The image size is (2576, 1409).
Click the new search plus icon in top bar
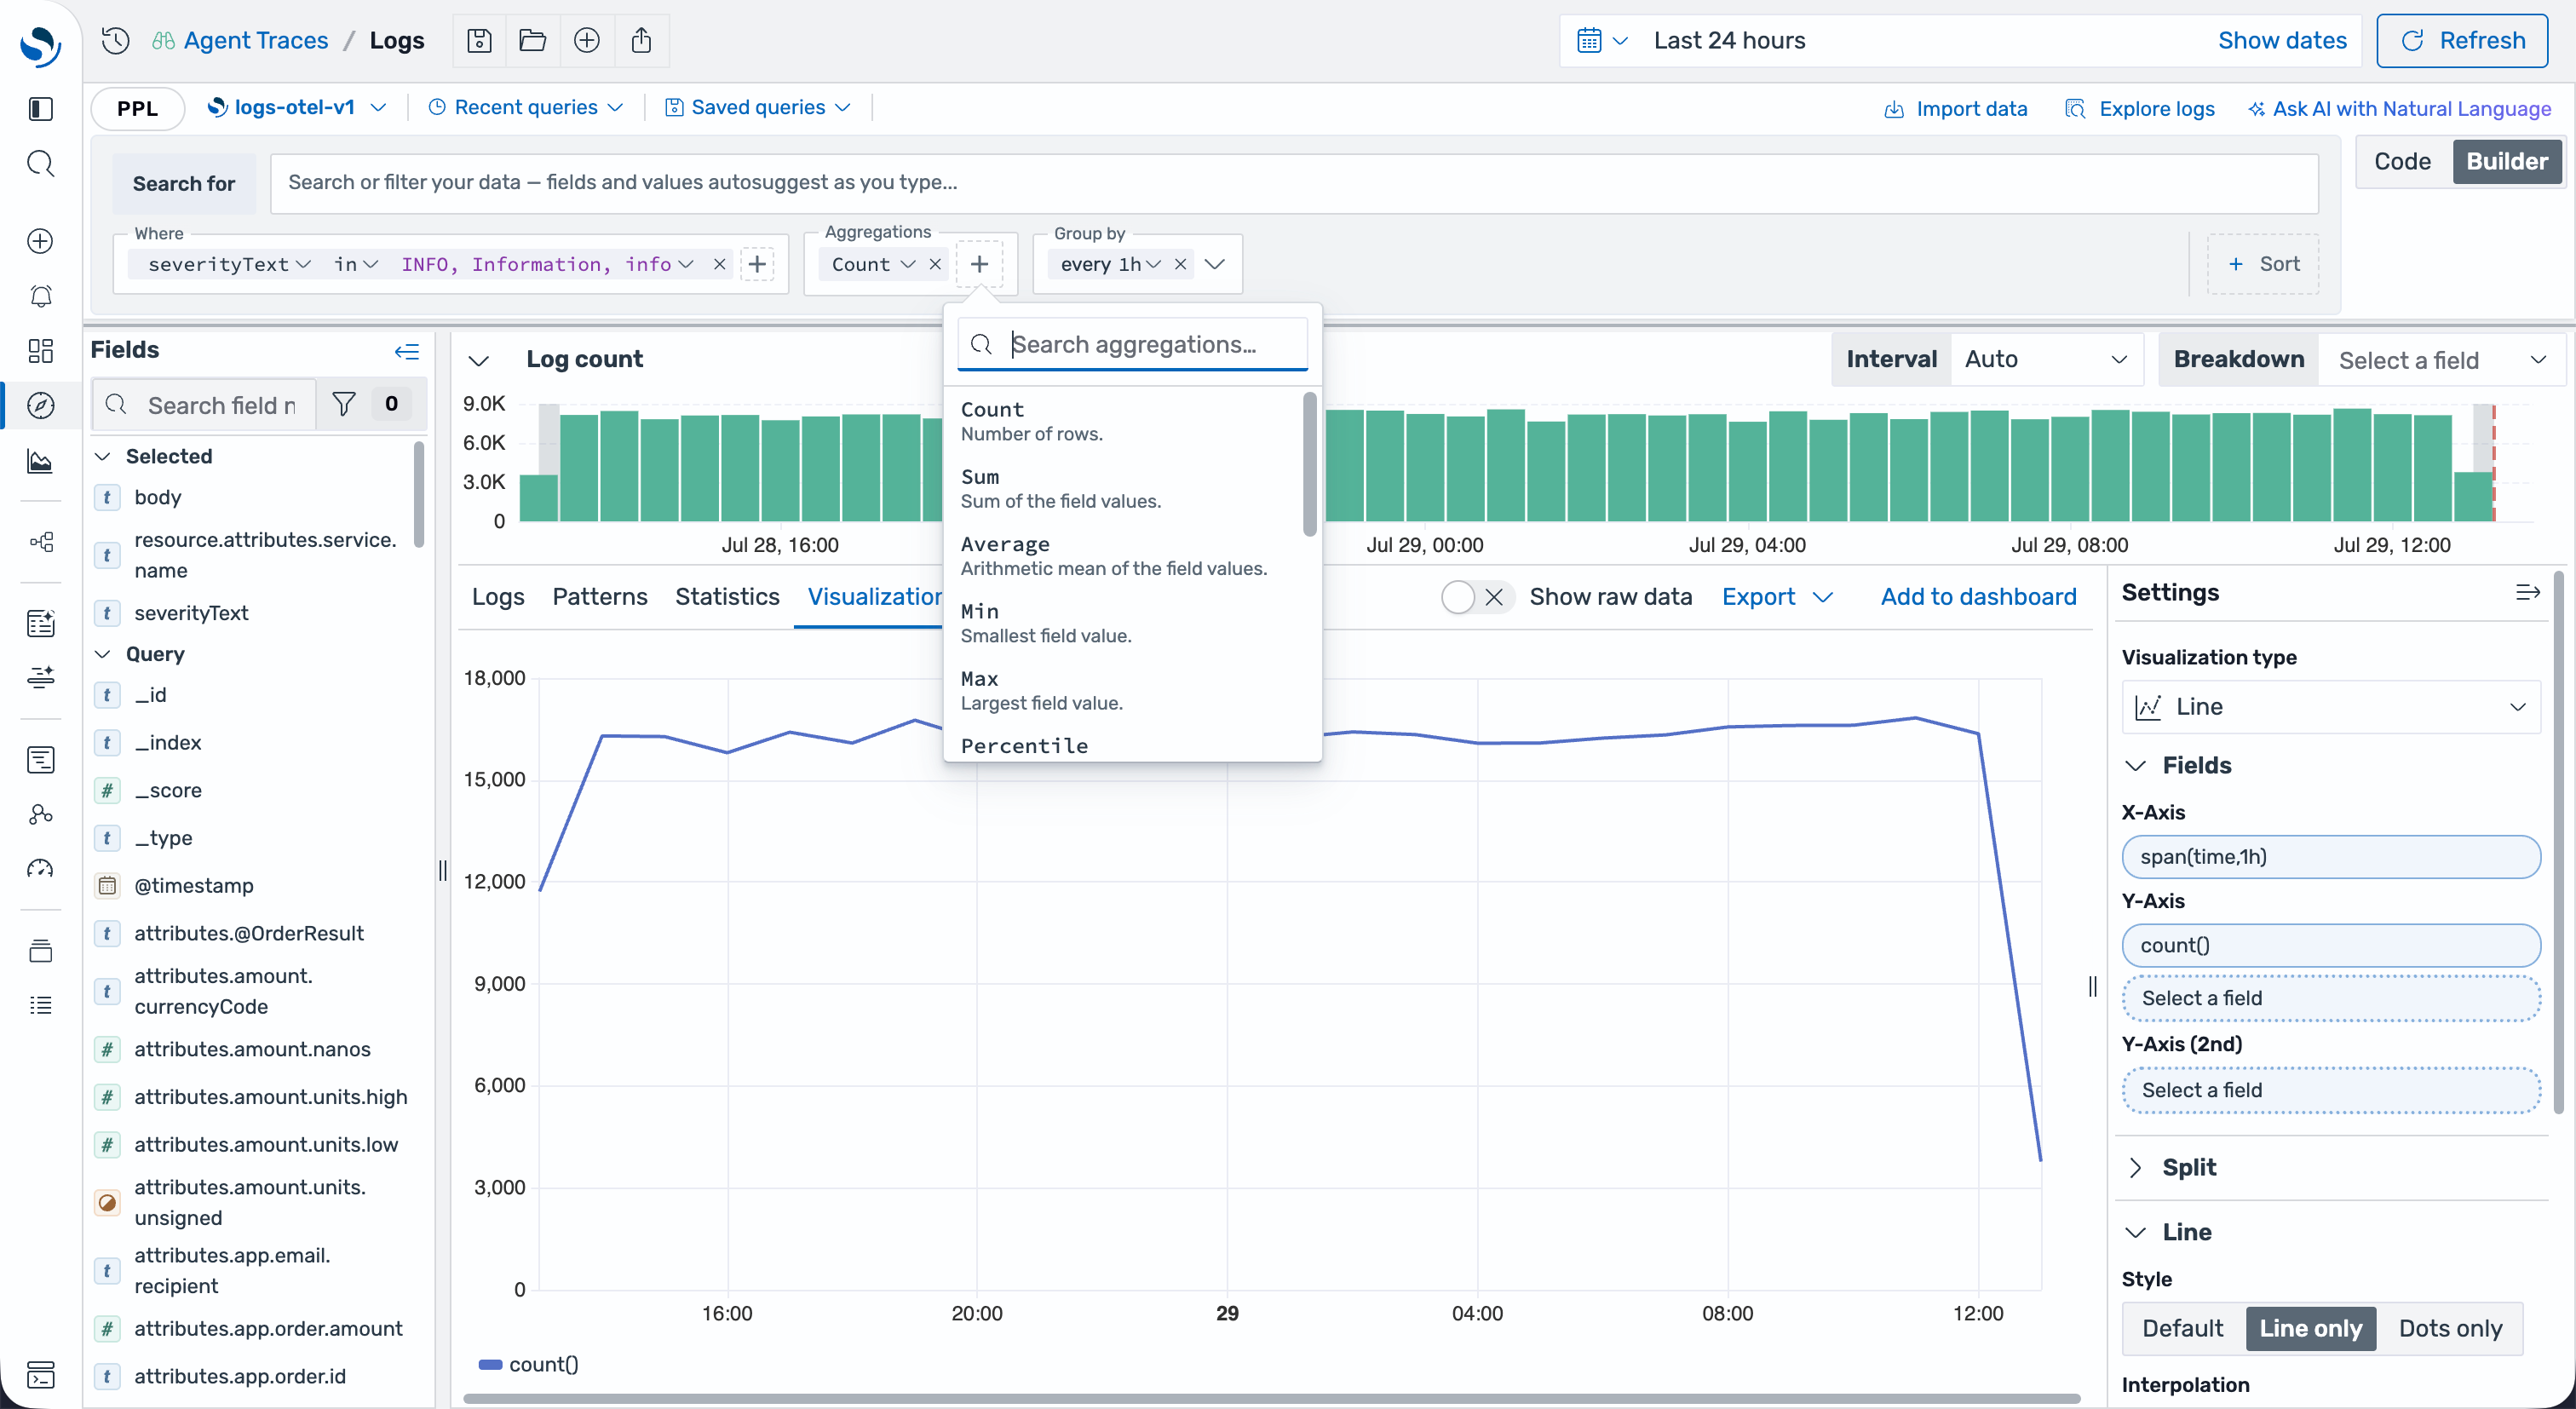tap(587, 40)
